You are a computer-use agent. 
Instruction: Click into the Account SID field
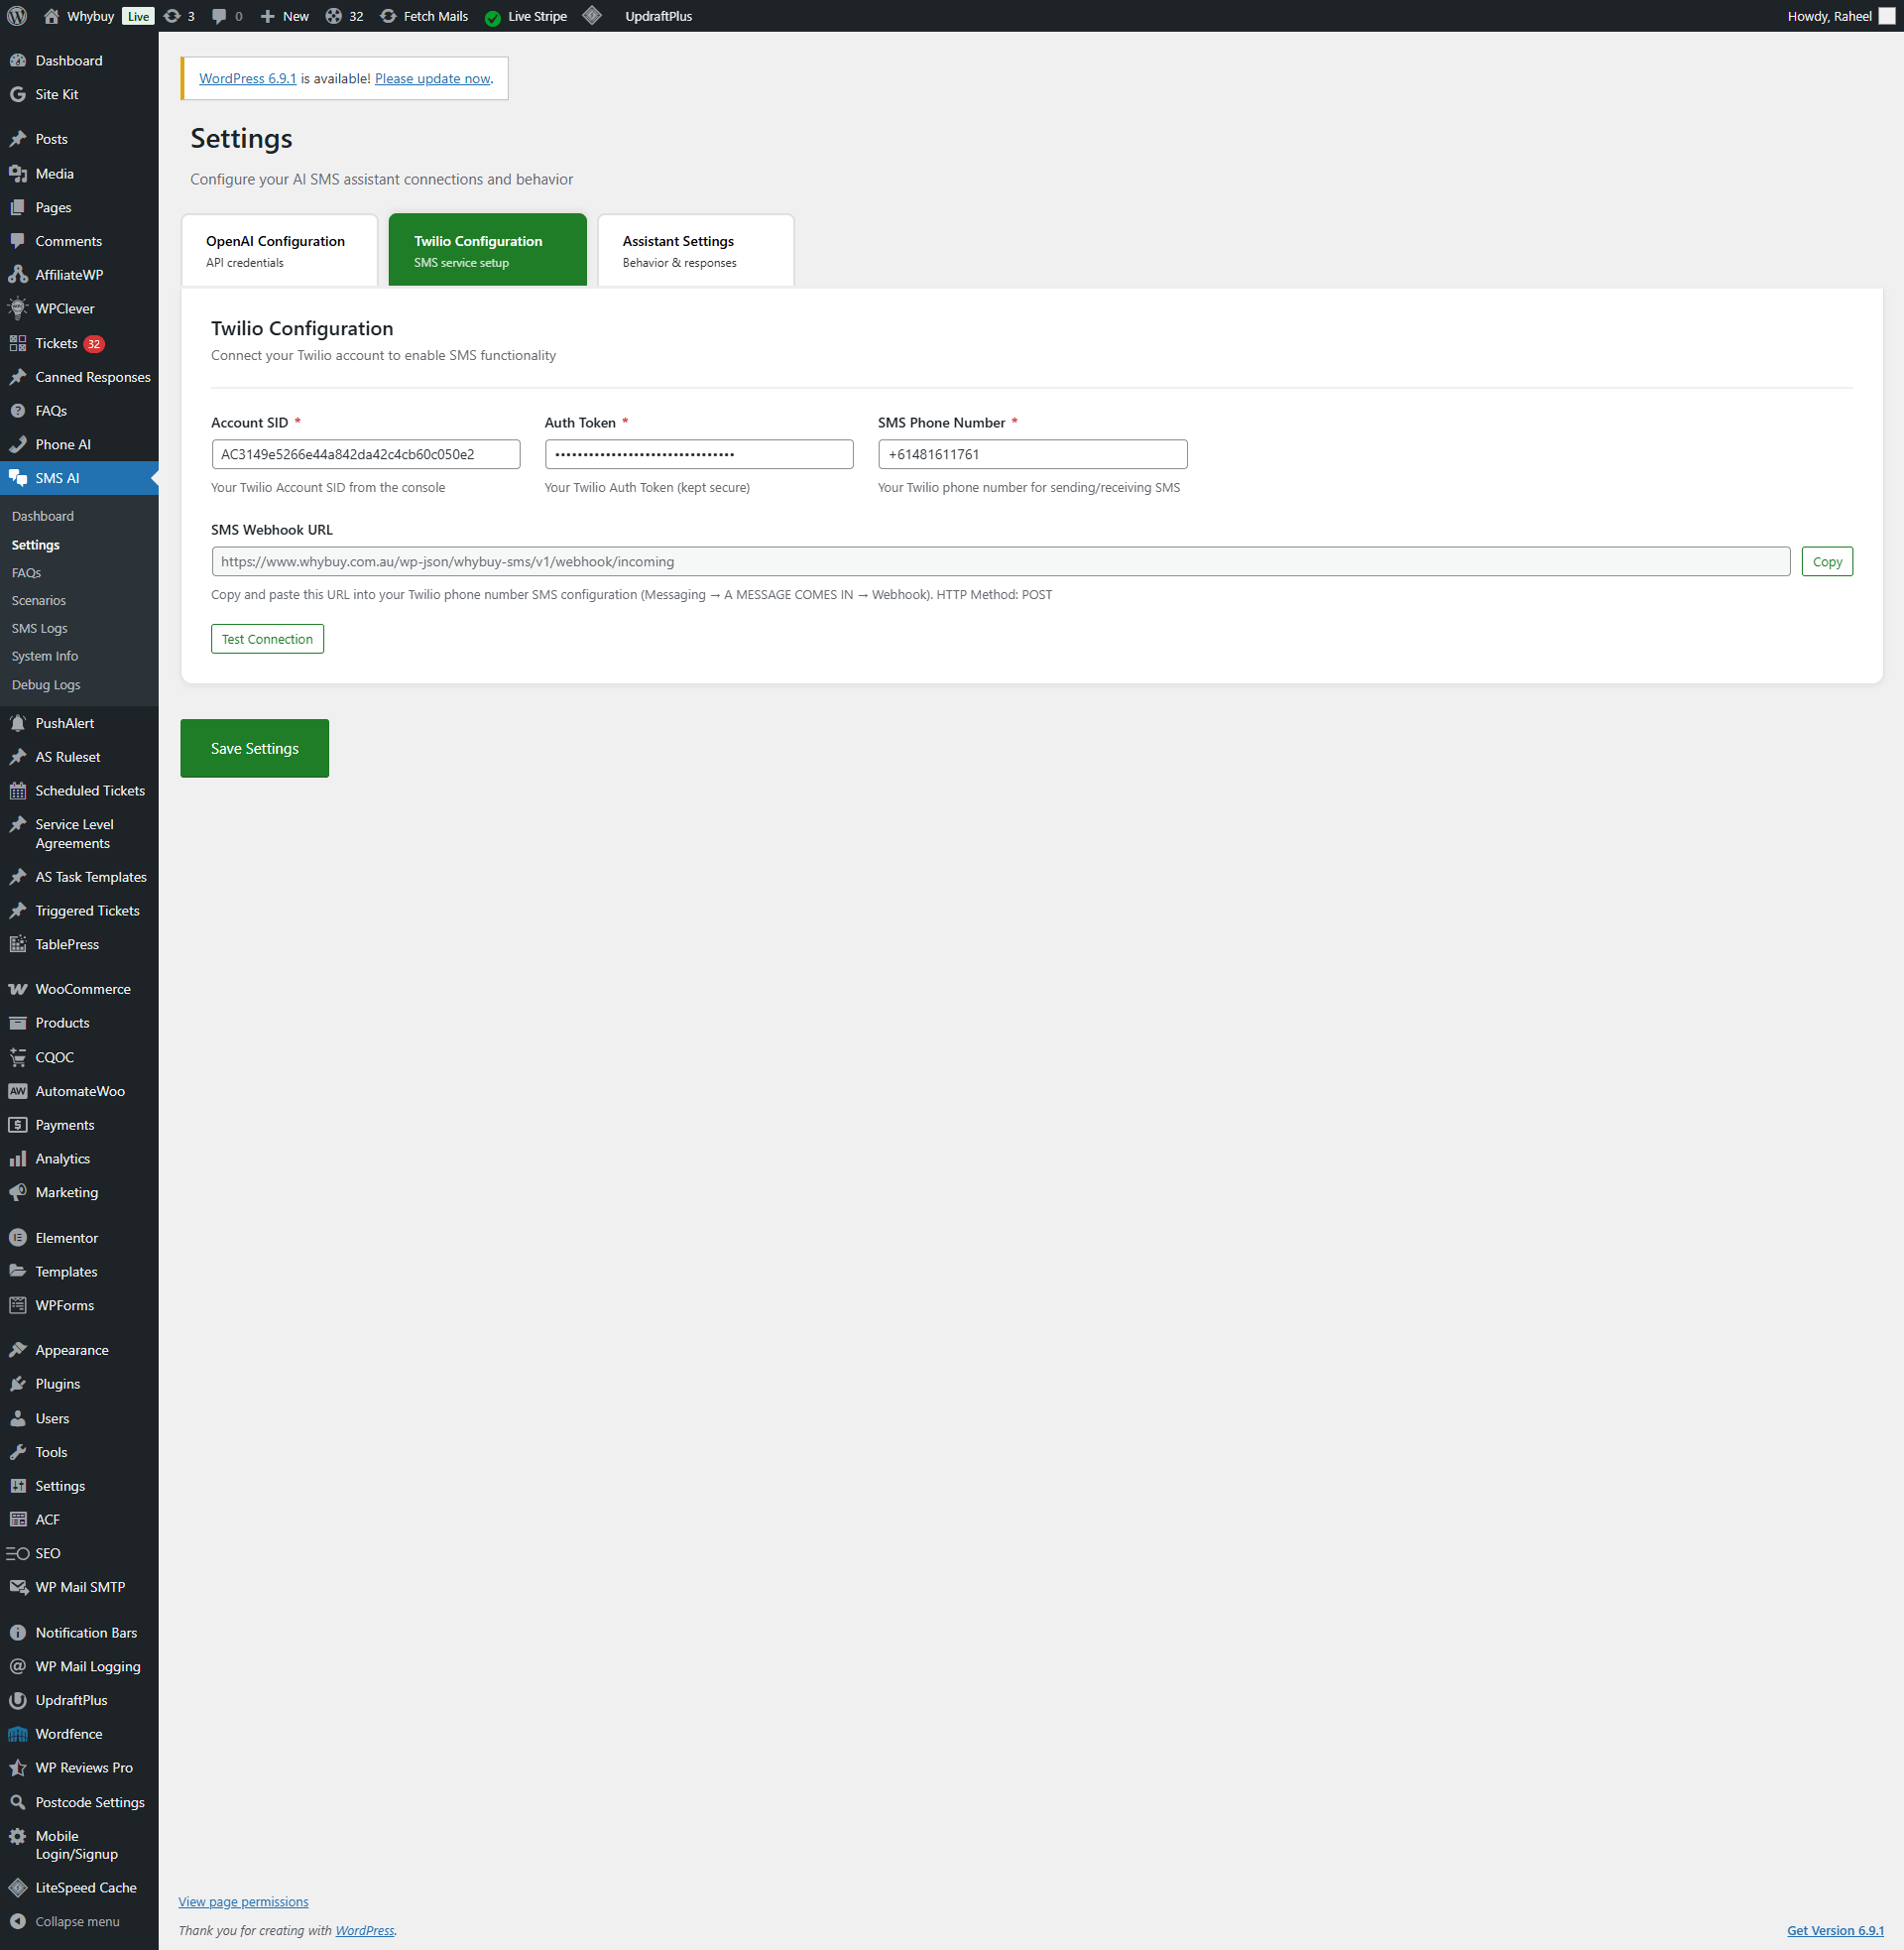click(365, 454)
